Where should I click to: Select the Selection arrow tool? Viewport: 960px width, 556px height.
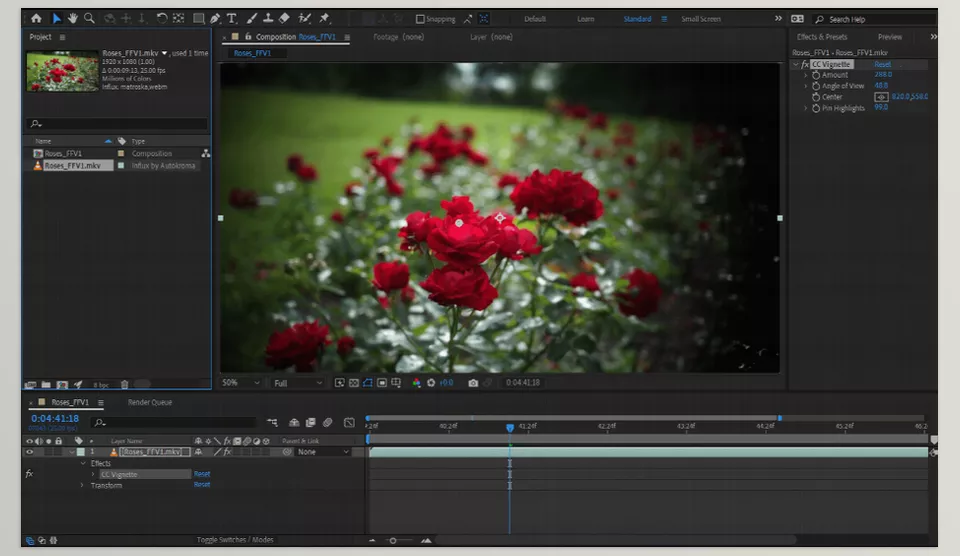tap(56, 18)
